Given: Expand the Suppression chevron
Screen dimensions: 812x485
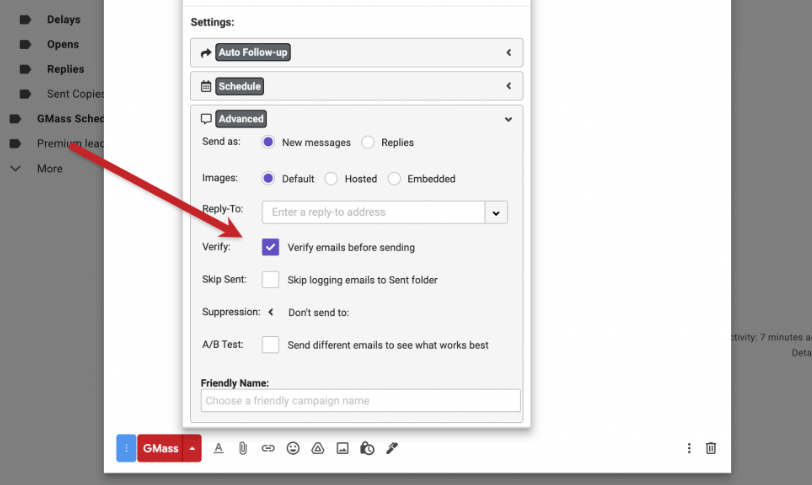Looking at the screenshot, I should click(x=270, y=312).
